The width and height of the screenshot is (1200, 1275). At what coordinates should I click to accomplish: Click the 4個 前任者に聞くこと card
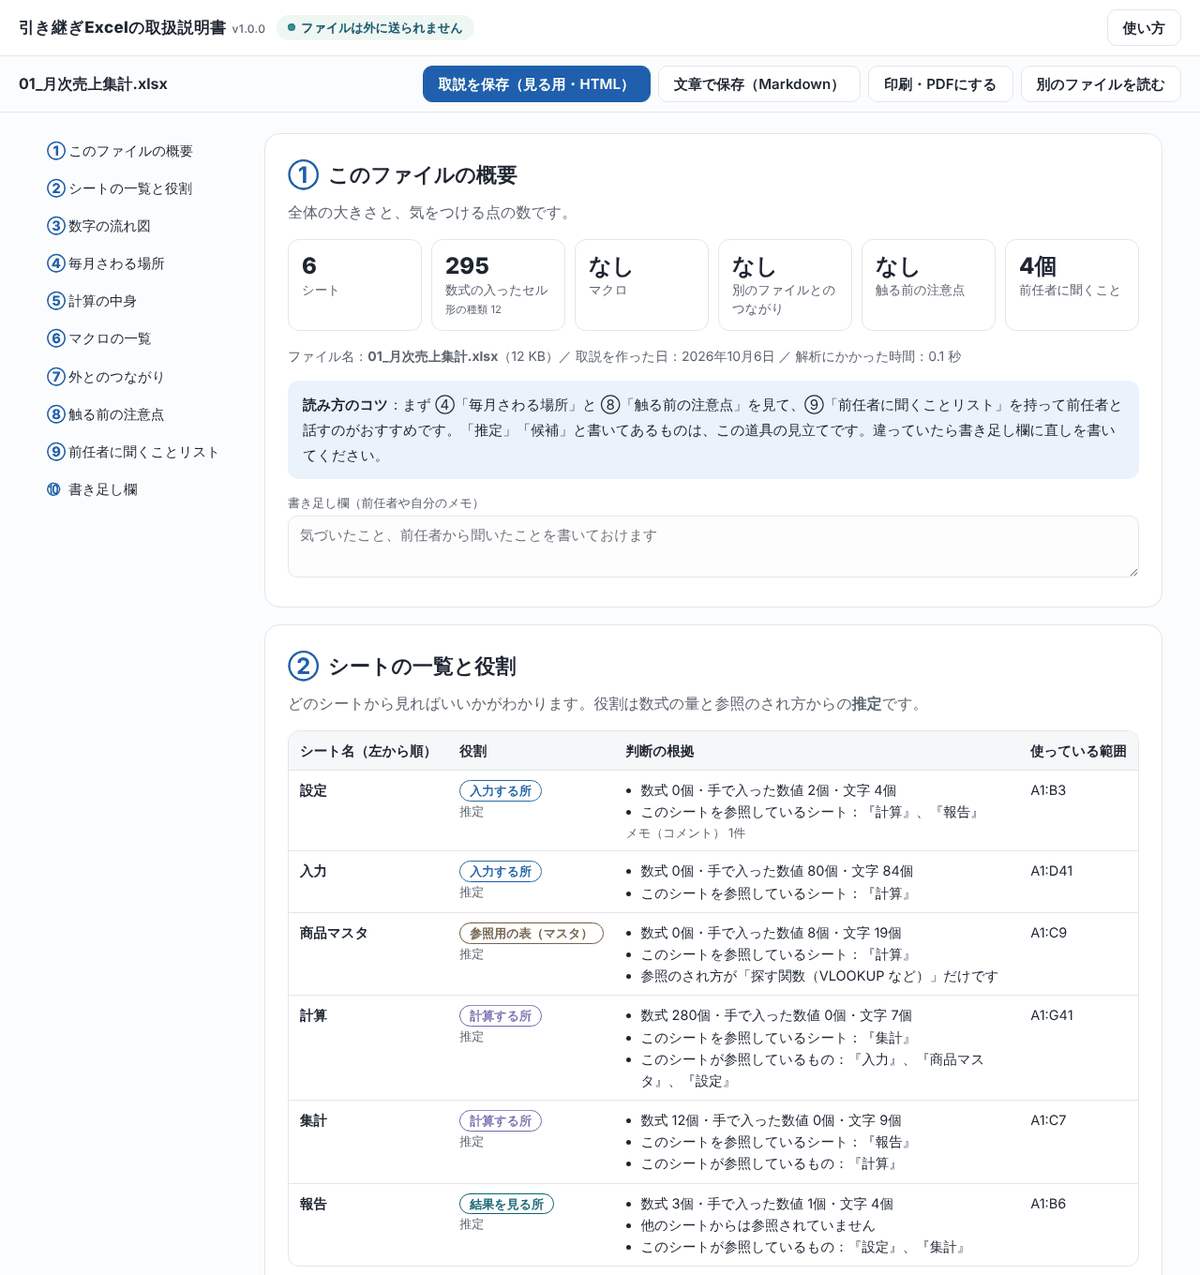tap(1072, 285)
